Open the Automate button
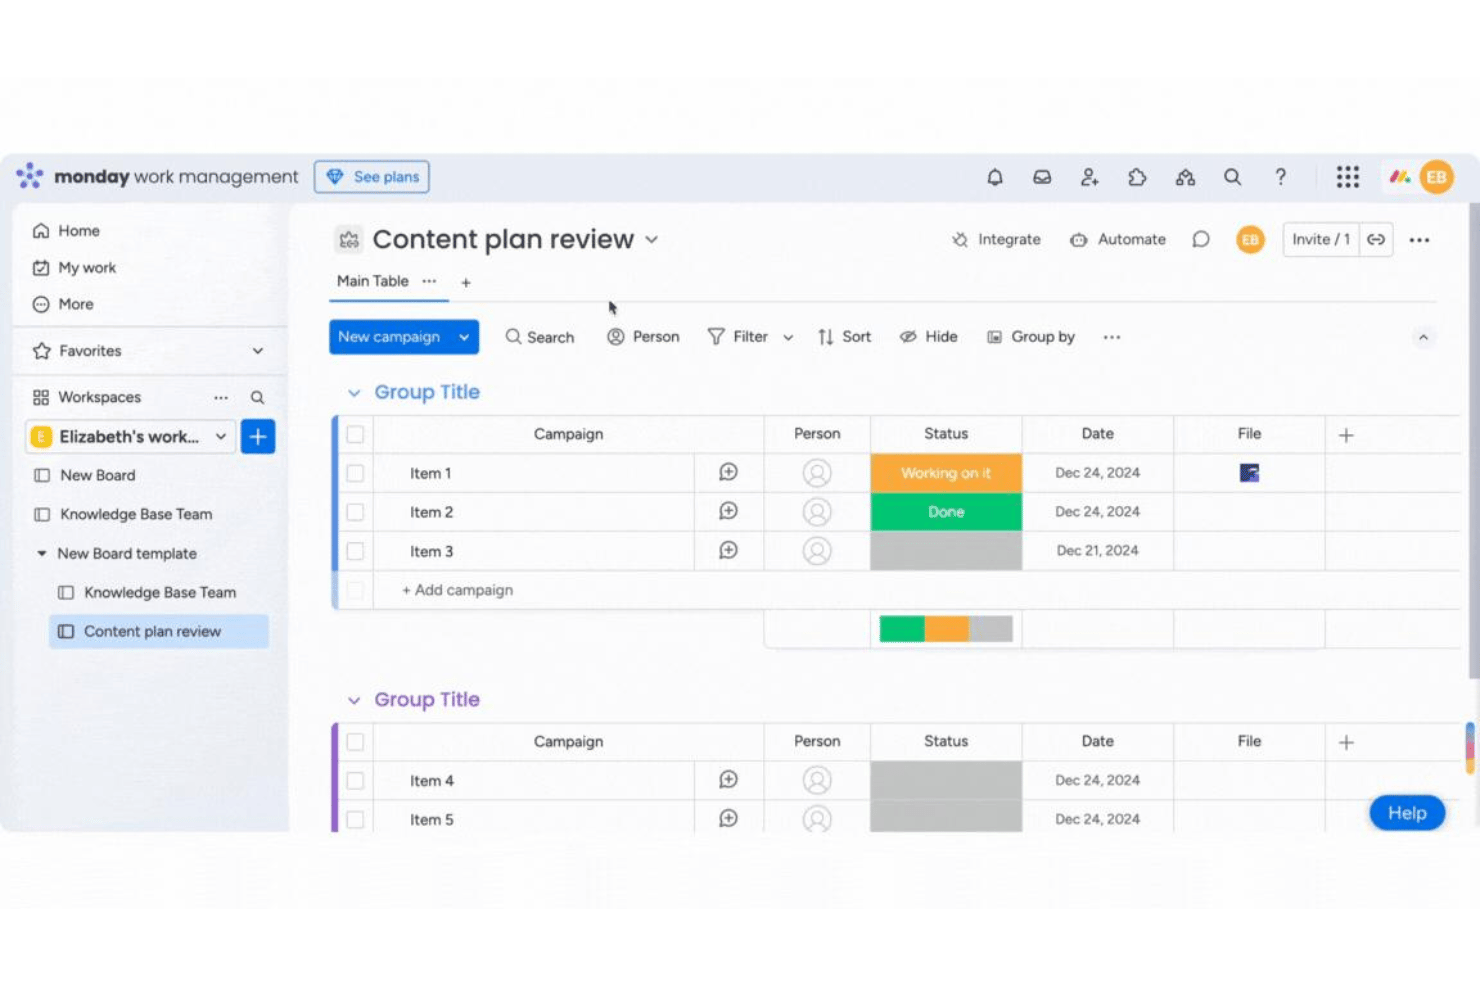Viewport: 1480px width, 987px height. click(x=1118, y=240)
